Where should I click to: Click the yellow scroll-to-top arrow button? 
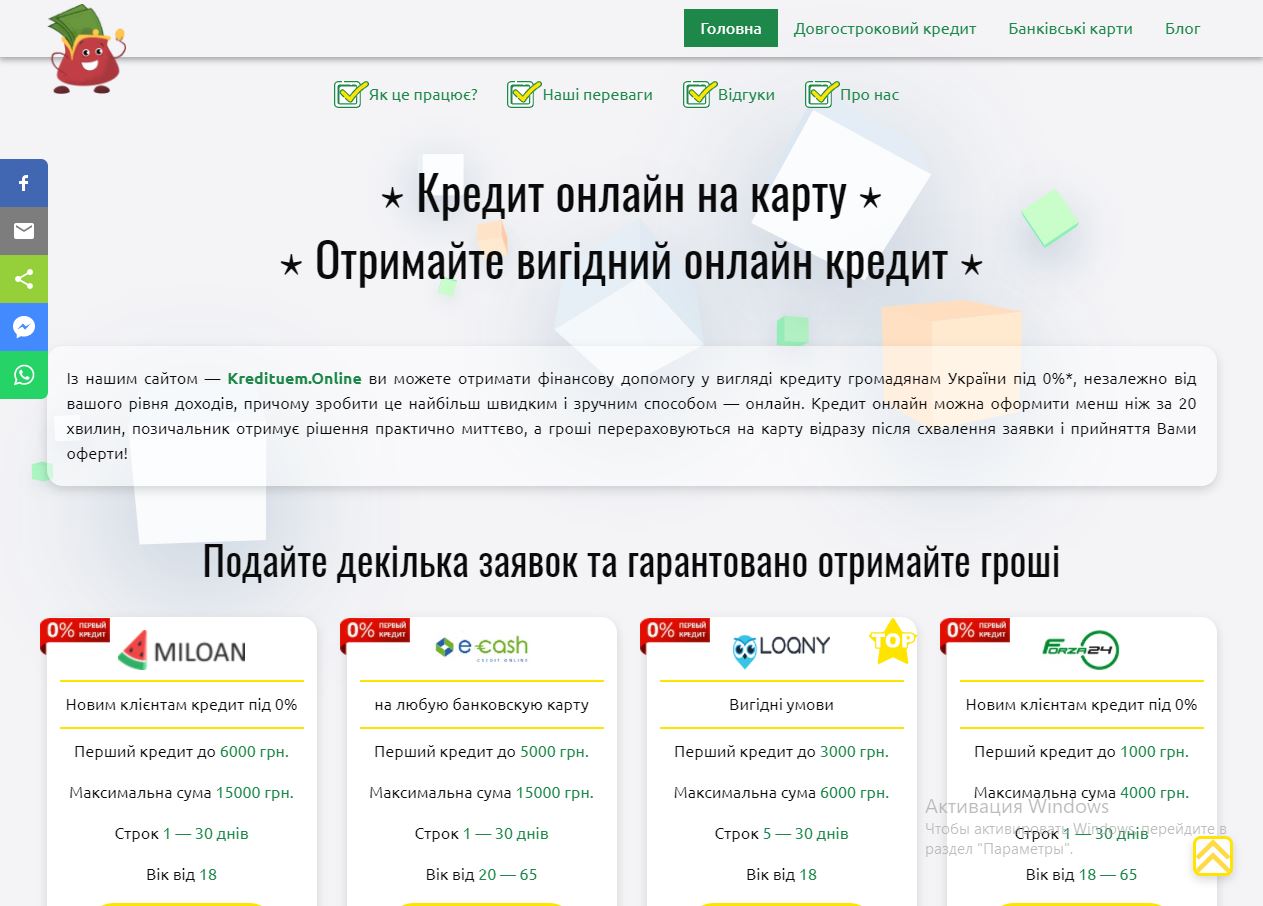click(x=1212, y=856)
